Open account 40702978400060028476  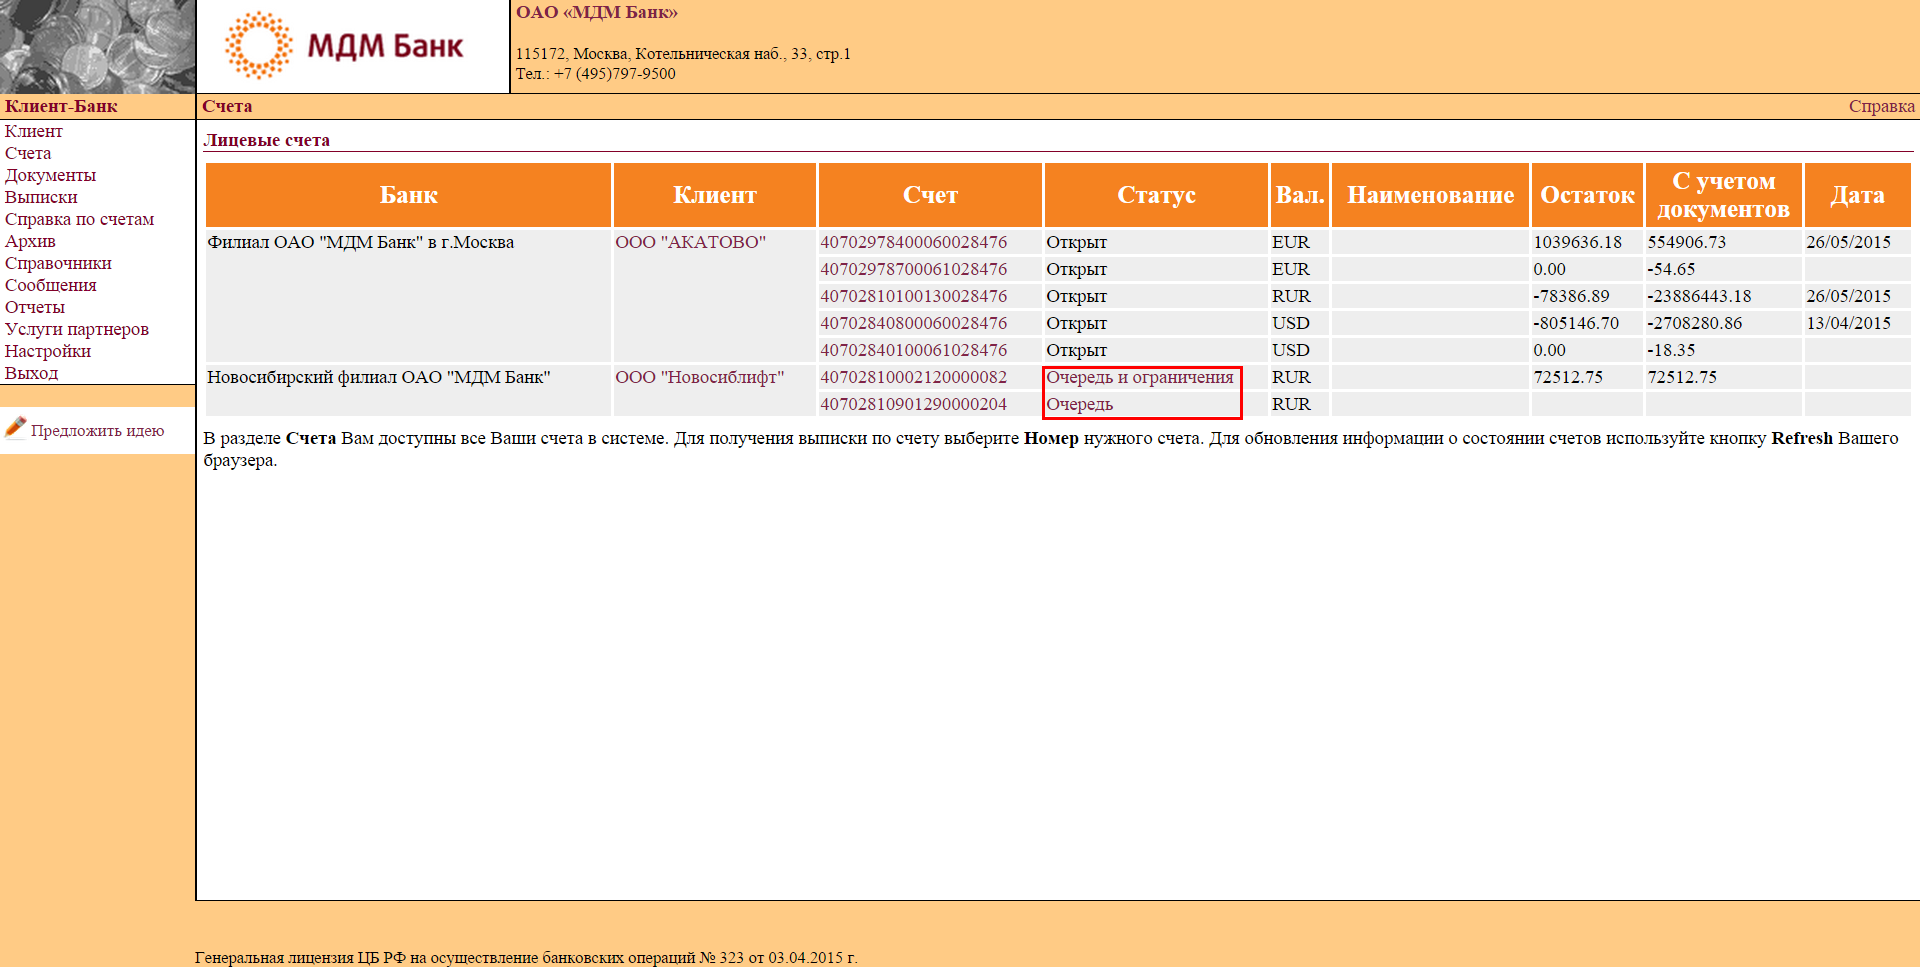(913, 242)
